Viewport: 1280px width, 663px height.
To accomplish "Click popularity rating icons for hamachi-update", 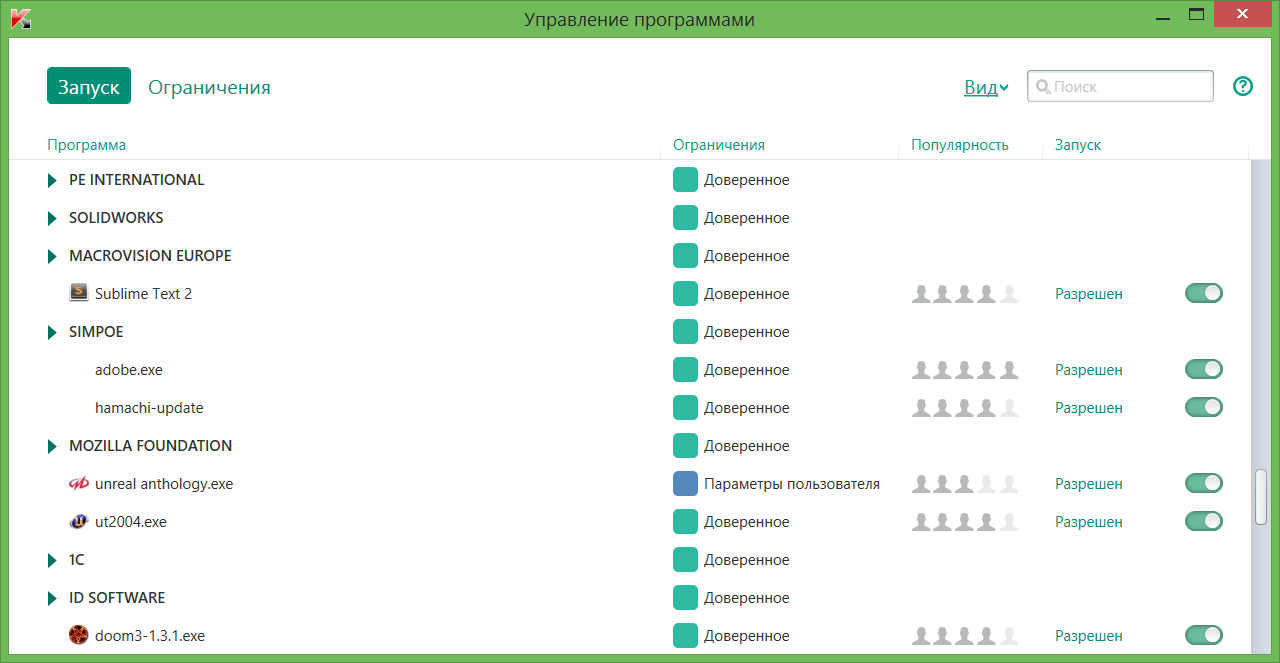I will coord(965,407).
